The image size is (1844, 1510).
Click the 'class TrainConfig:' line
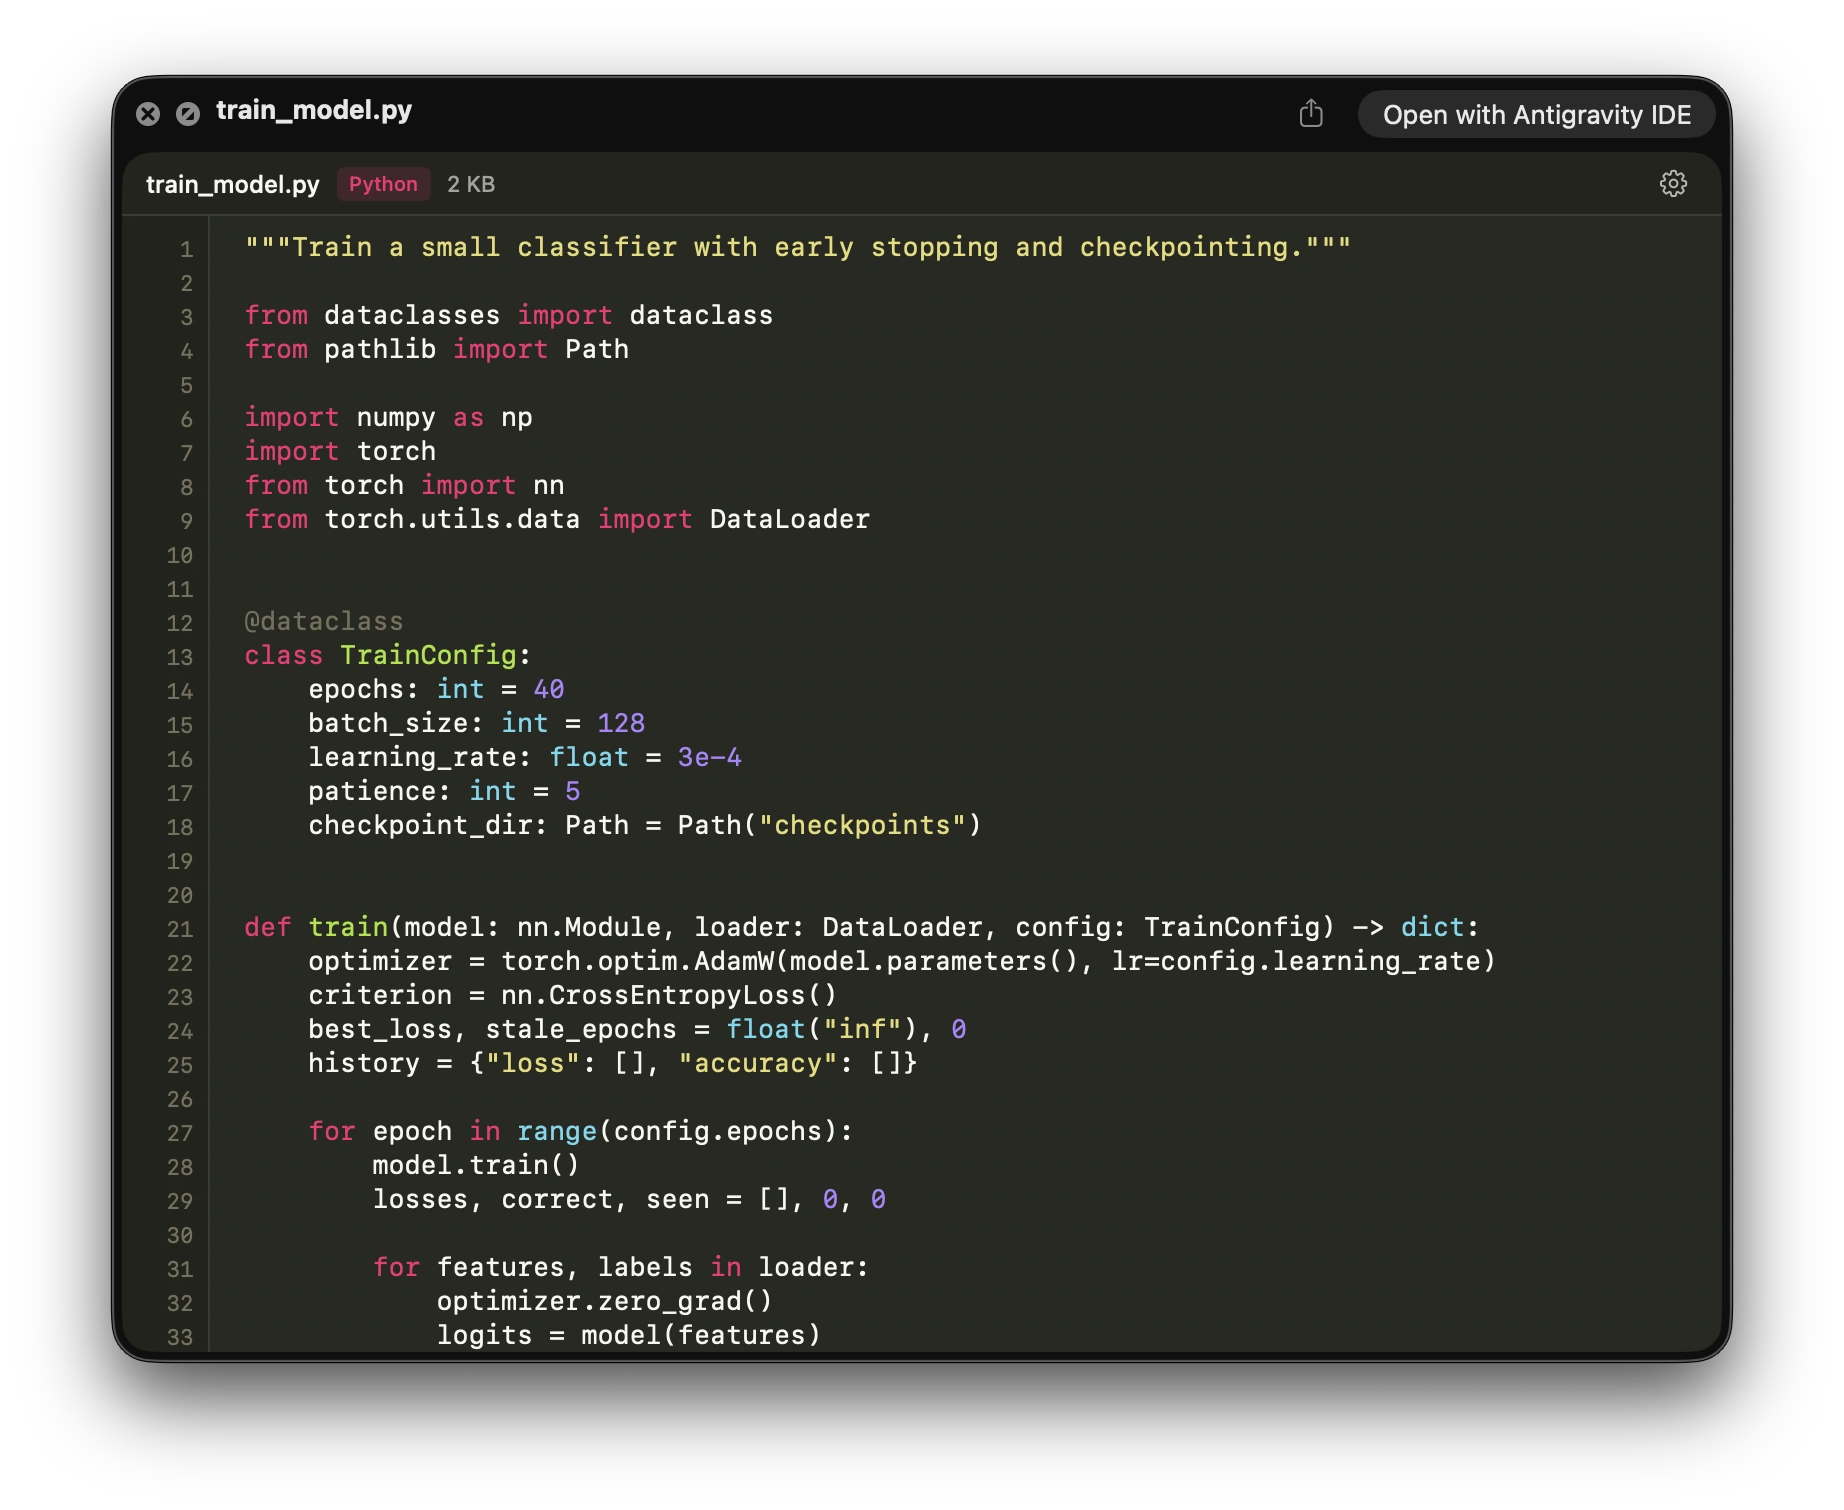pos(388,655)
